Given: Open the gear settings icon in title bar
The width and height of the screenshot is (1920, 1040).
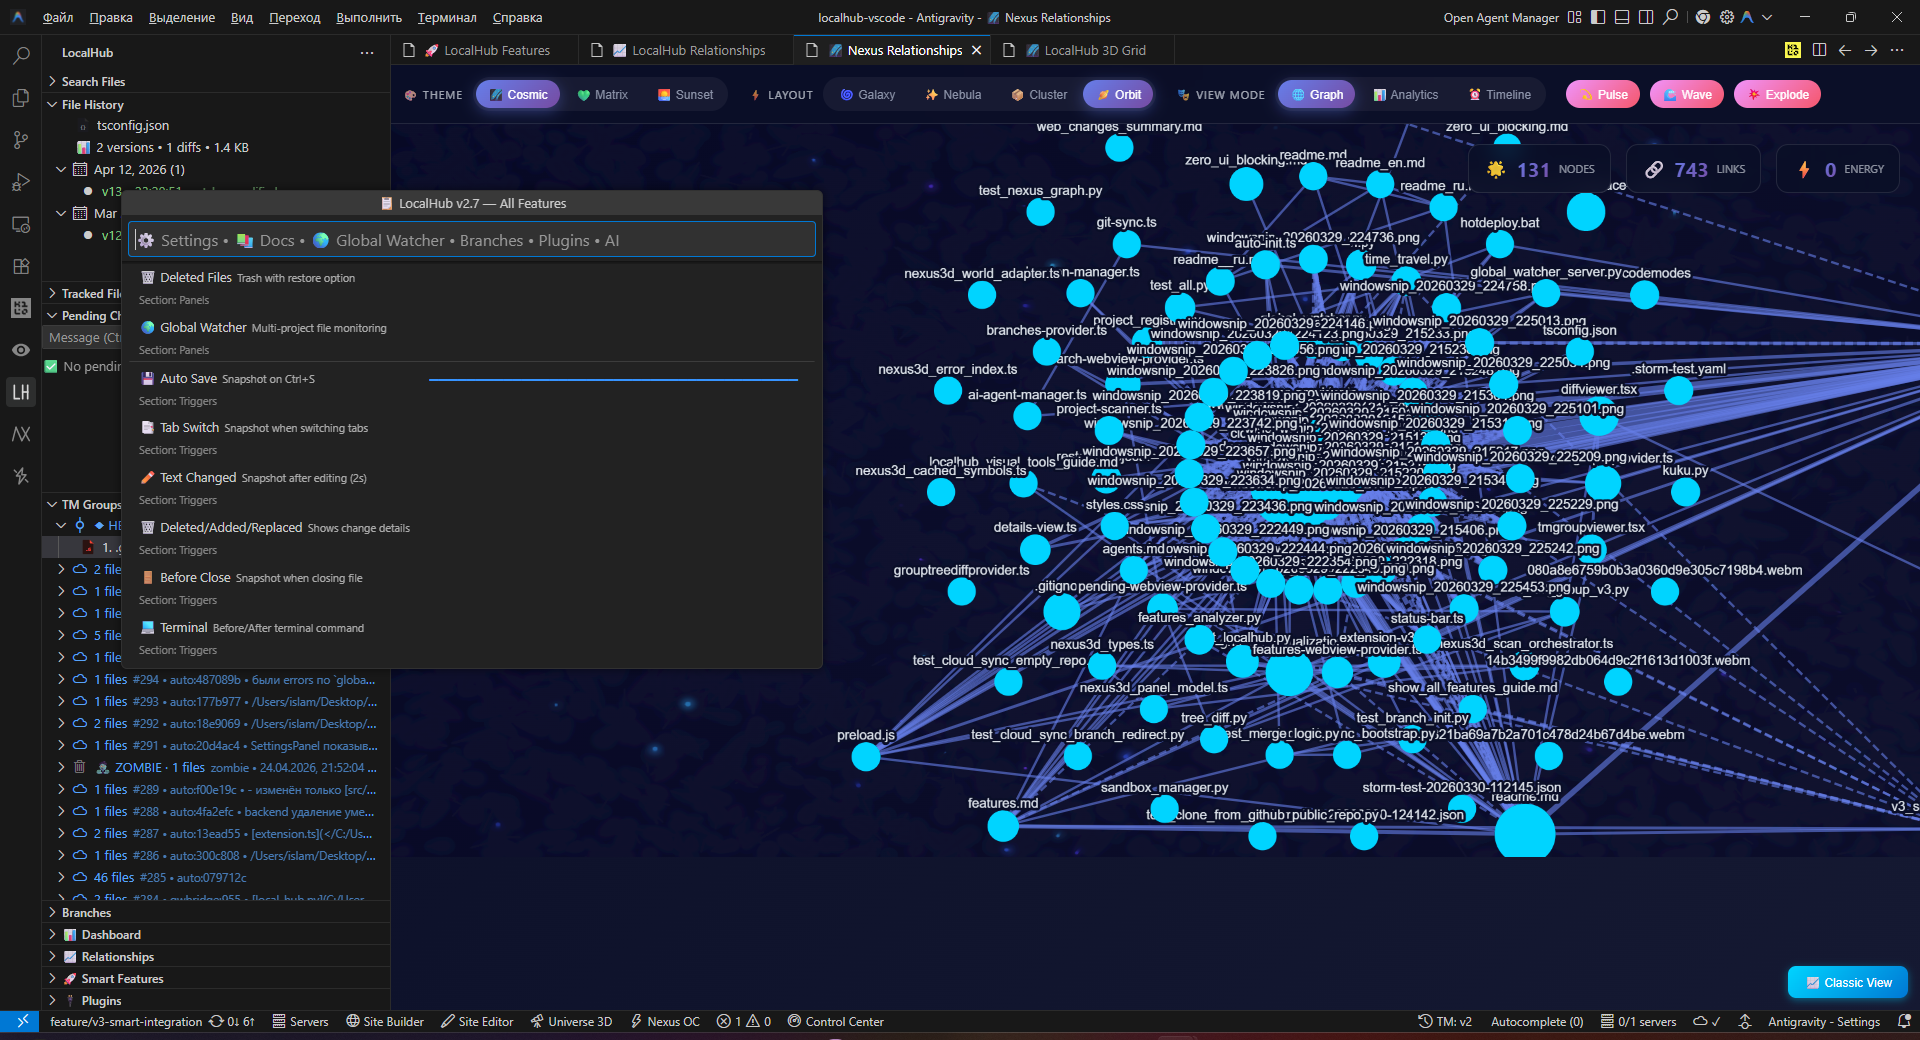Looking at the screenshot, I should pyautogui.click(x=1727, y=17).
